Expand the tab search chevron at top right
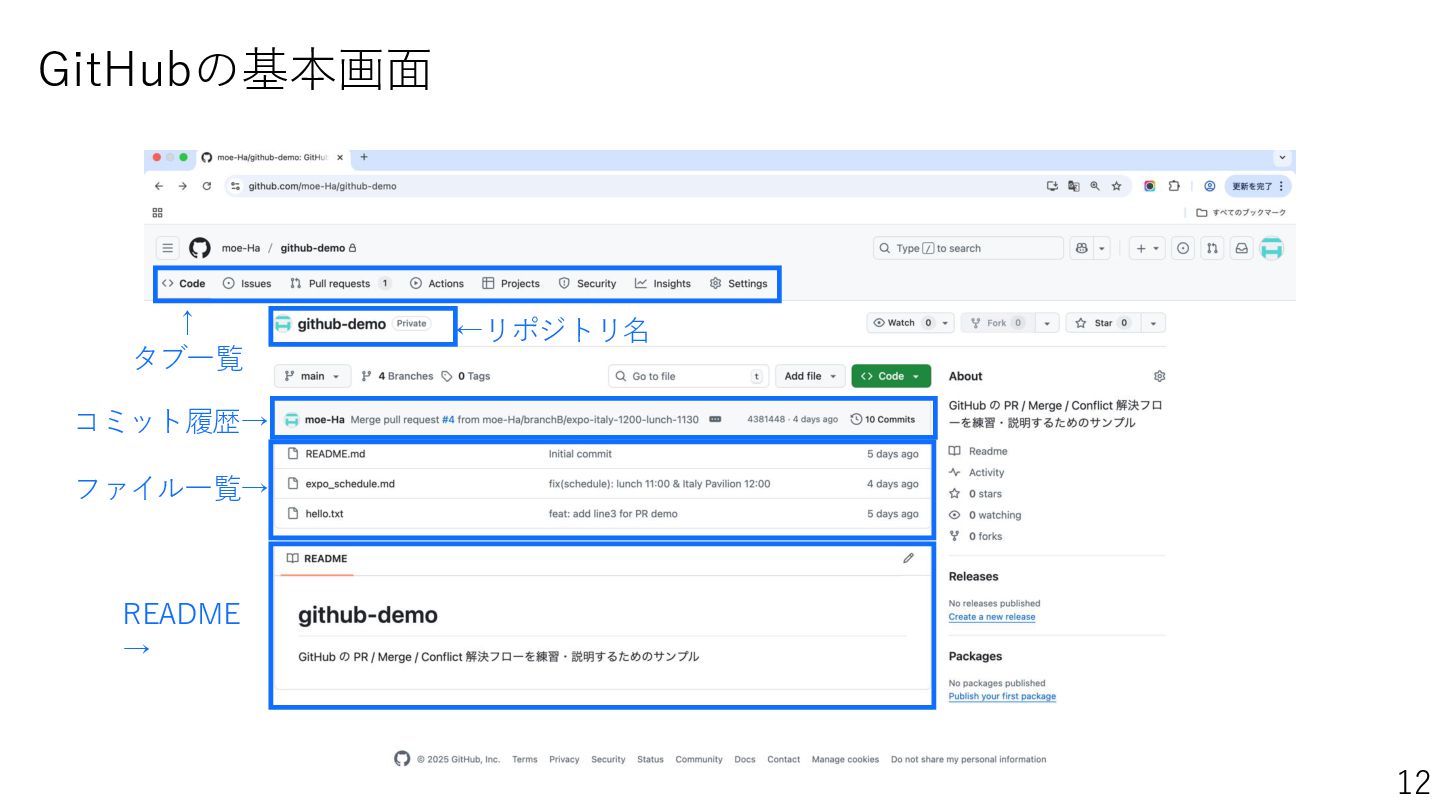This screenshot has width=1440, height=810. (1282, 158)
